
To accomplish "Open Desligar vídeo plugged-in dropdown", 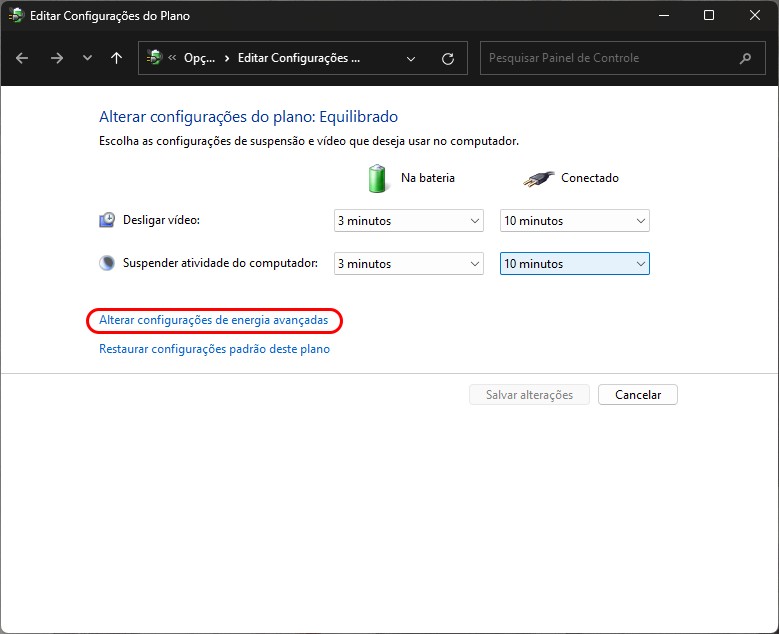I will pyautogui.click(x=574, y=221).
